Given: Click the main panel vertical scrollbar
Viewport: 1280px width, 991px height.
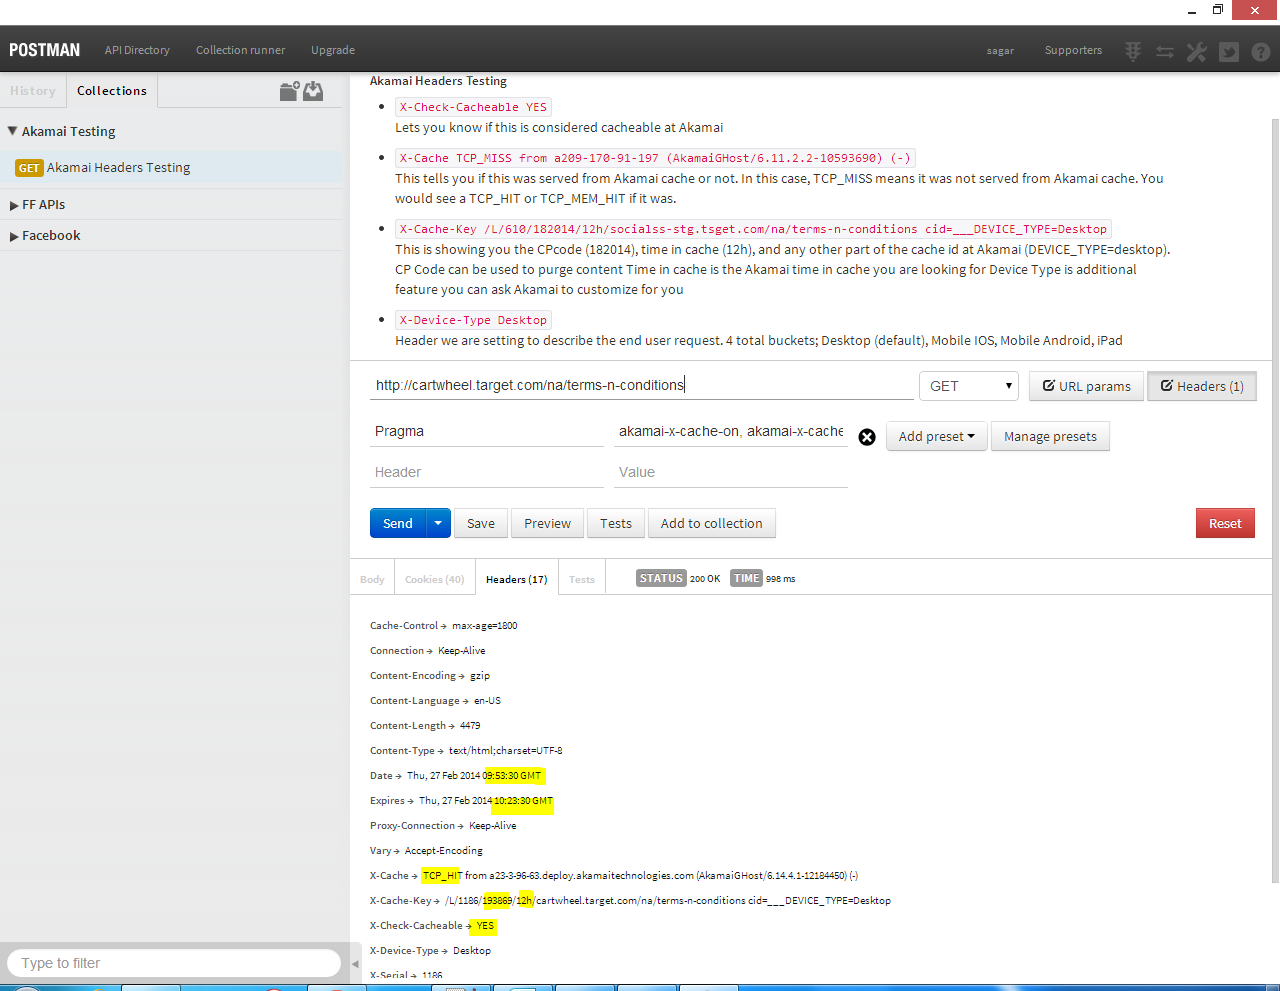Looking at the screenshot, I should pyautogui.click(x=1275, y=500).
